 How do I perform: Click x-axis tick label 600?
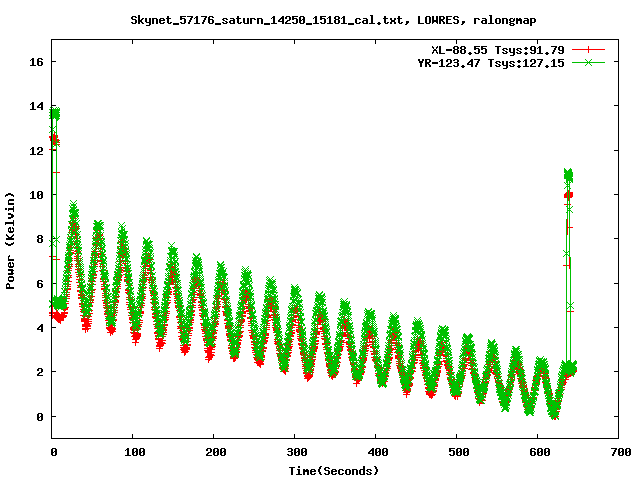539,452
